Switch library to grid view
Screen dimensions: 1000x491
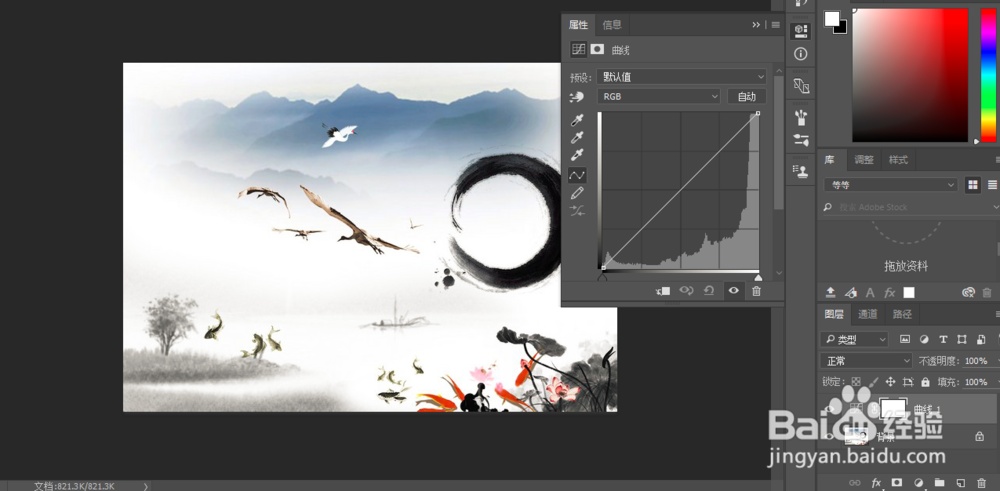point(973,185)
